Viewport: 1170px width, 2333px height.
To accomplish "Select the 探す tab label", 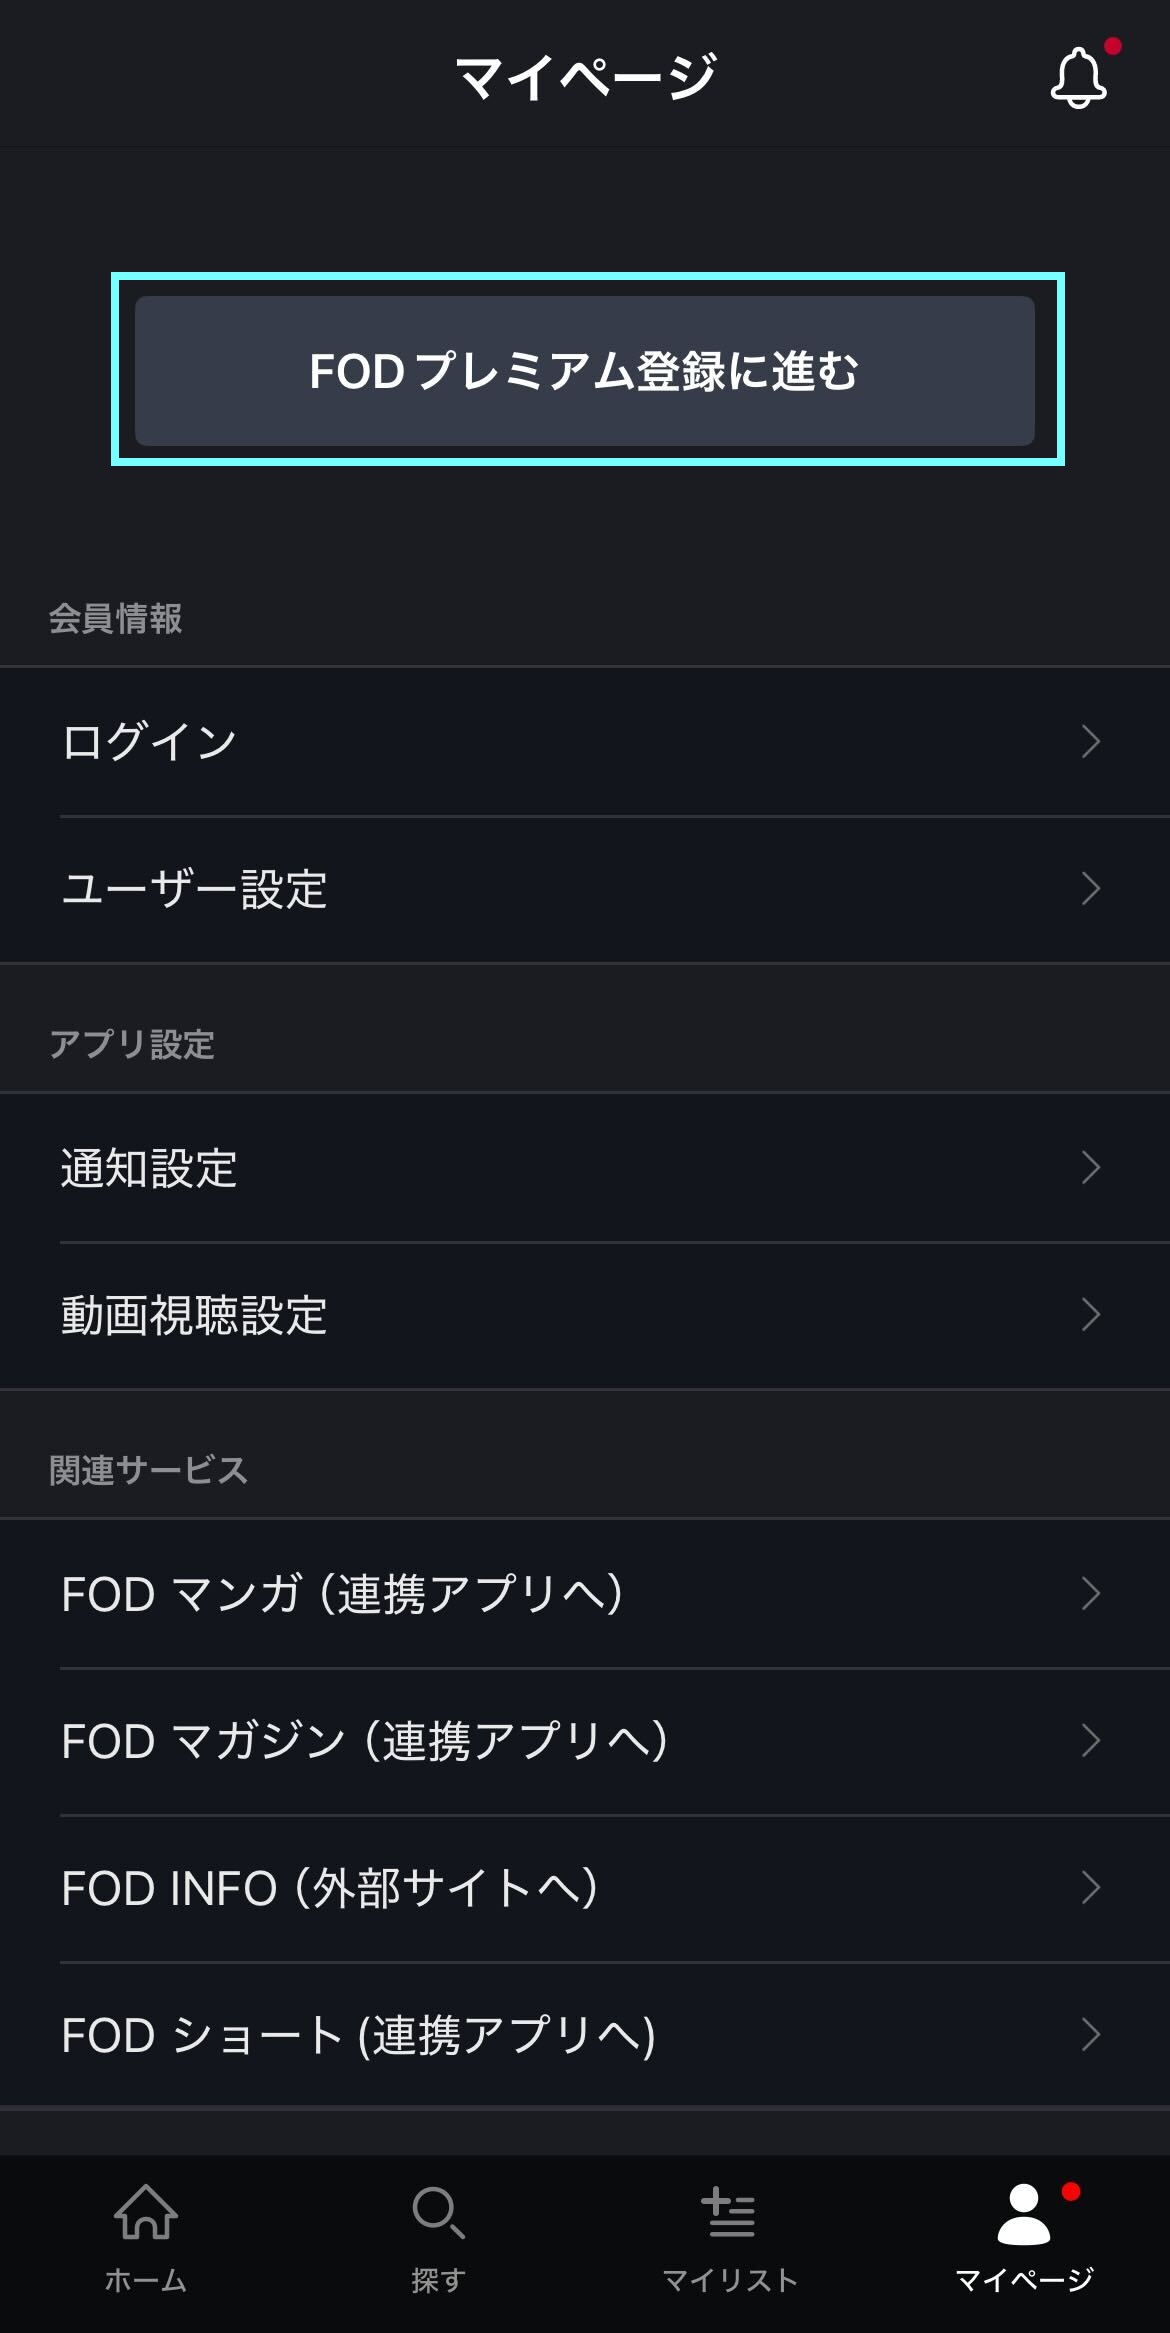I will (438, 2281).
